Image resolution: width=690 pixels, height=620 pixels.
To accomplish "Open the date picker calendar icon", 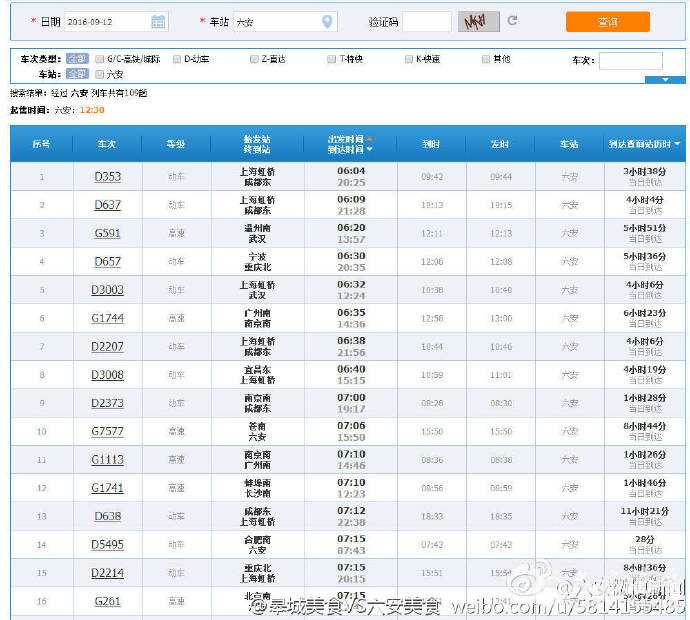I will pyautogui.click(x=158, y=21).
